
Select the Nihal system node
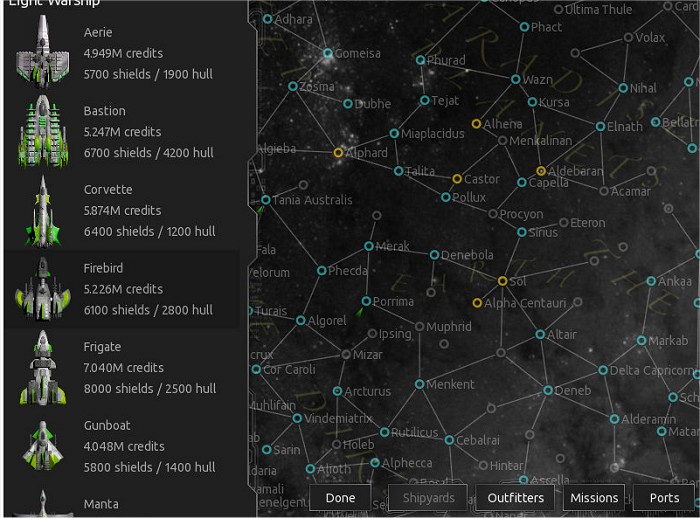coord(623,88)
